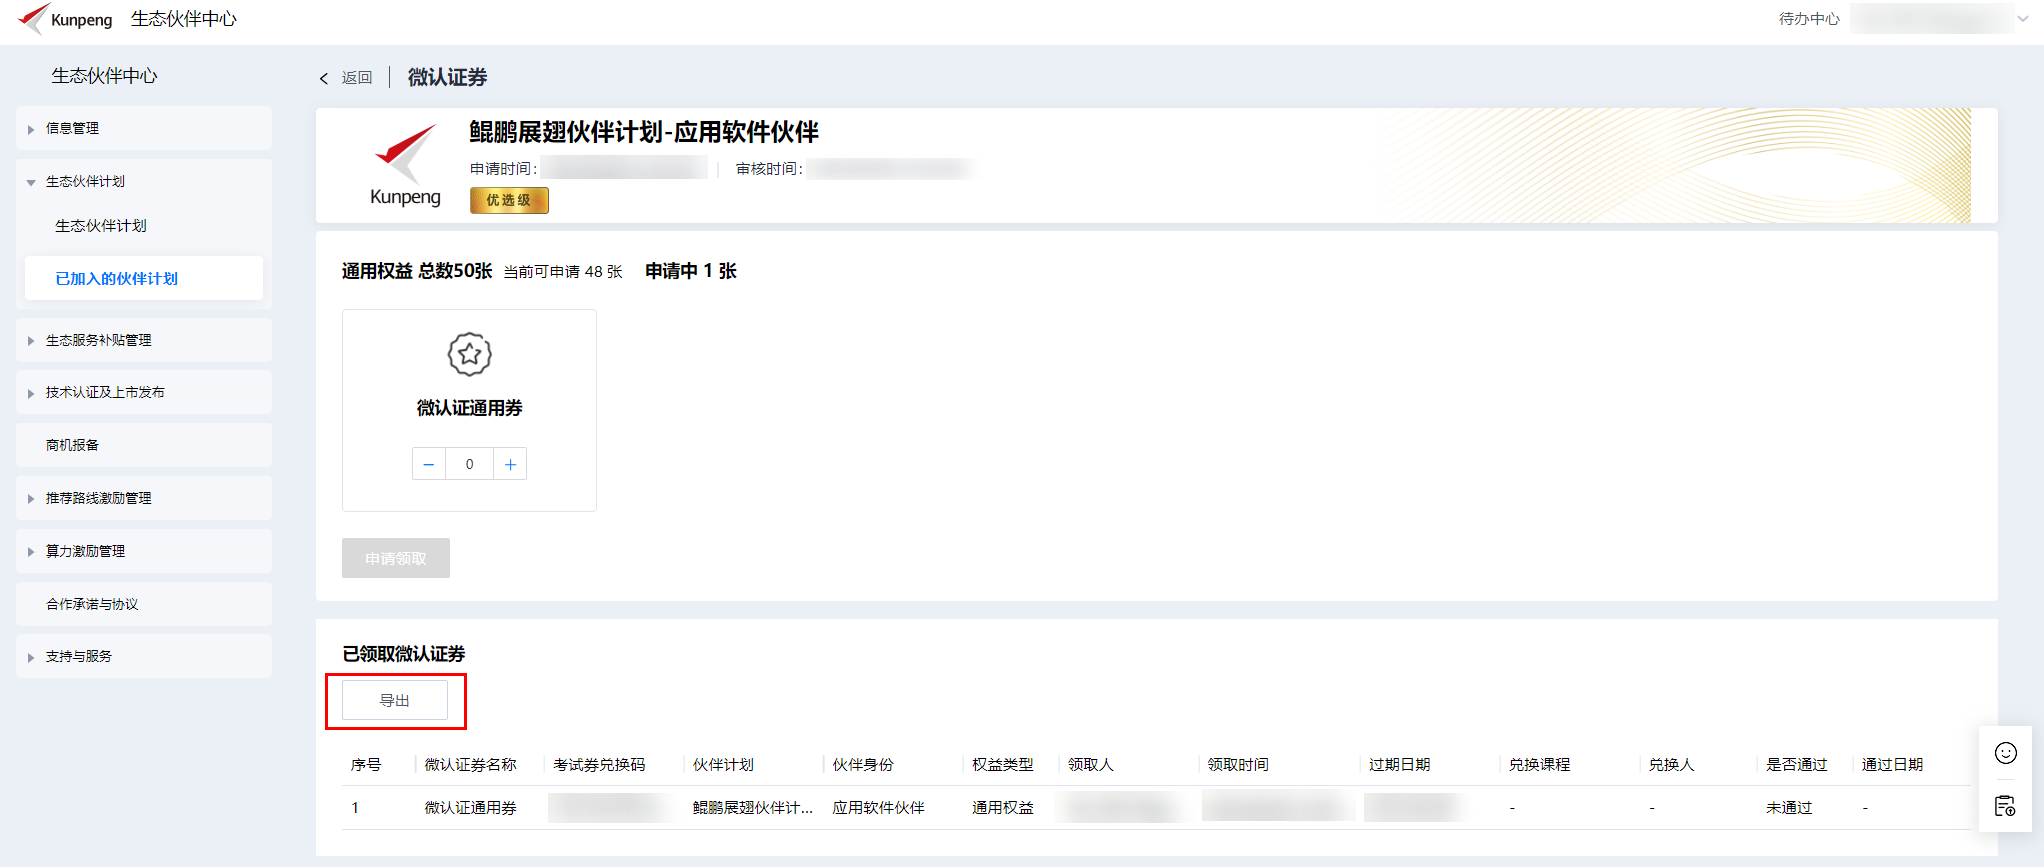The width and height of the screenshot is (2044, 867).
Task: Click the voucher quantity input field
Action: pyautogui.click(x=469, y=464)
